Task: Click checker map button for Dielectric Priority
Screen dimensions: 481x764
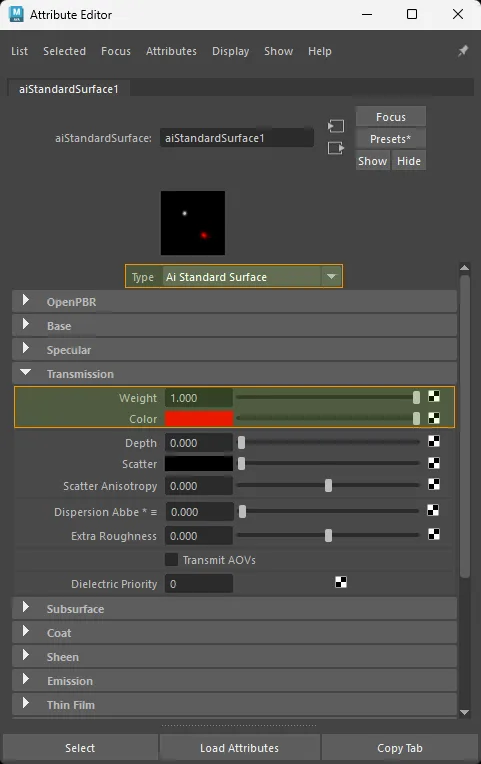Action: (x=341, y=582)
